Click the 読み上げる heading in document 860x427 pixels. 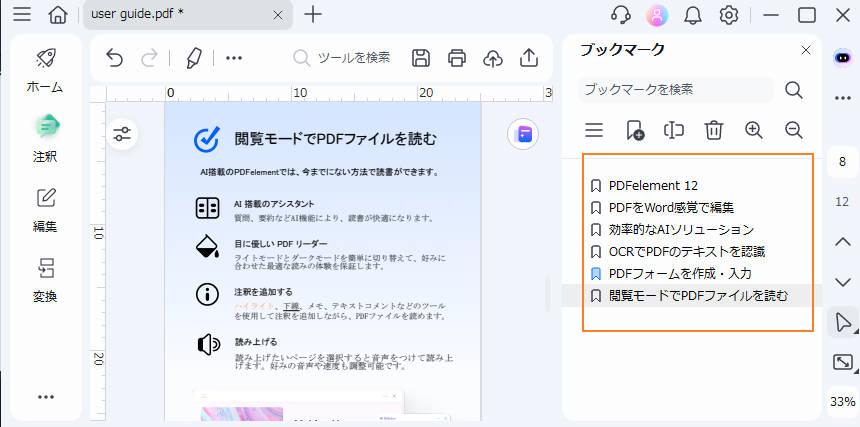coord(254,341)
